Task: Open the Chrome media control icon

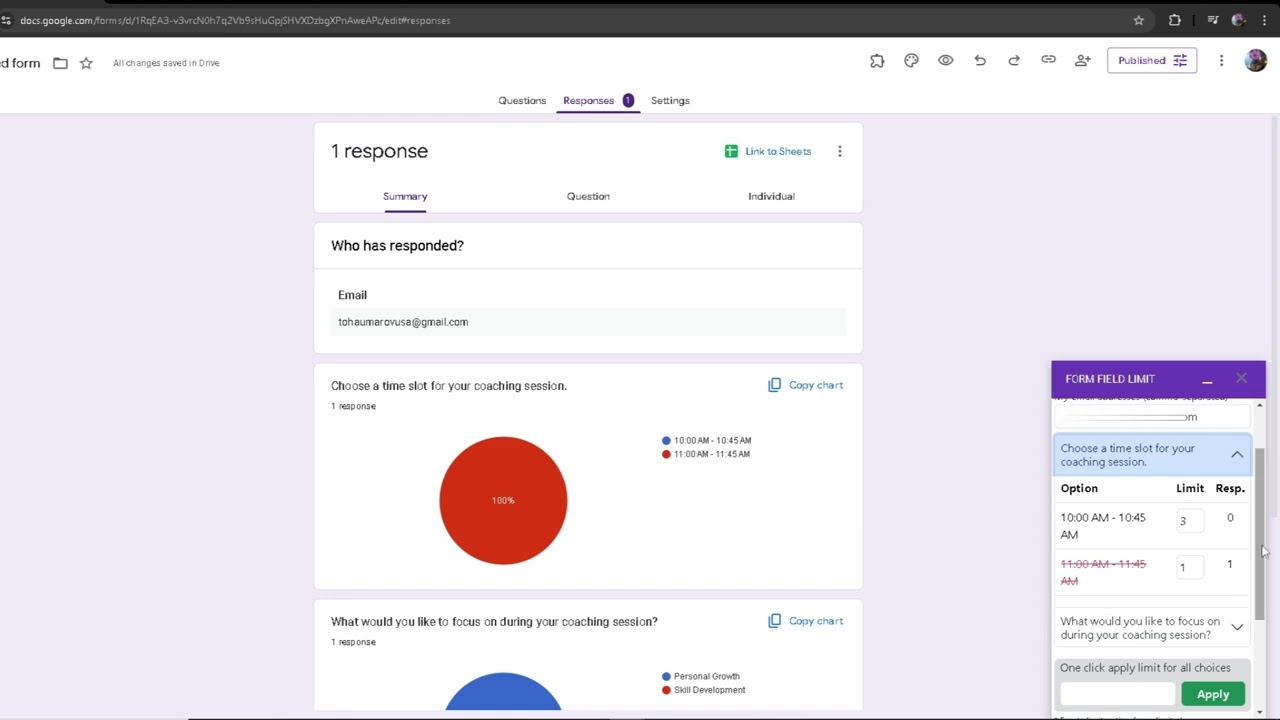Action: click(1212, 20)
